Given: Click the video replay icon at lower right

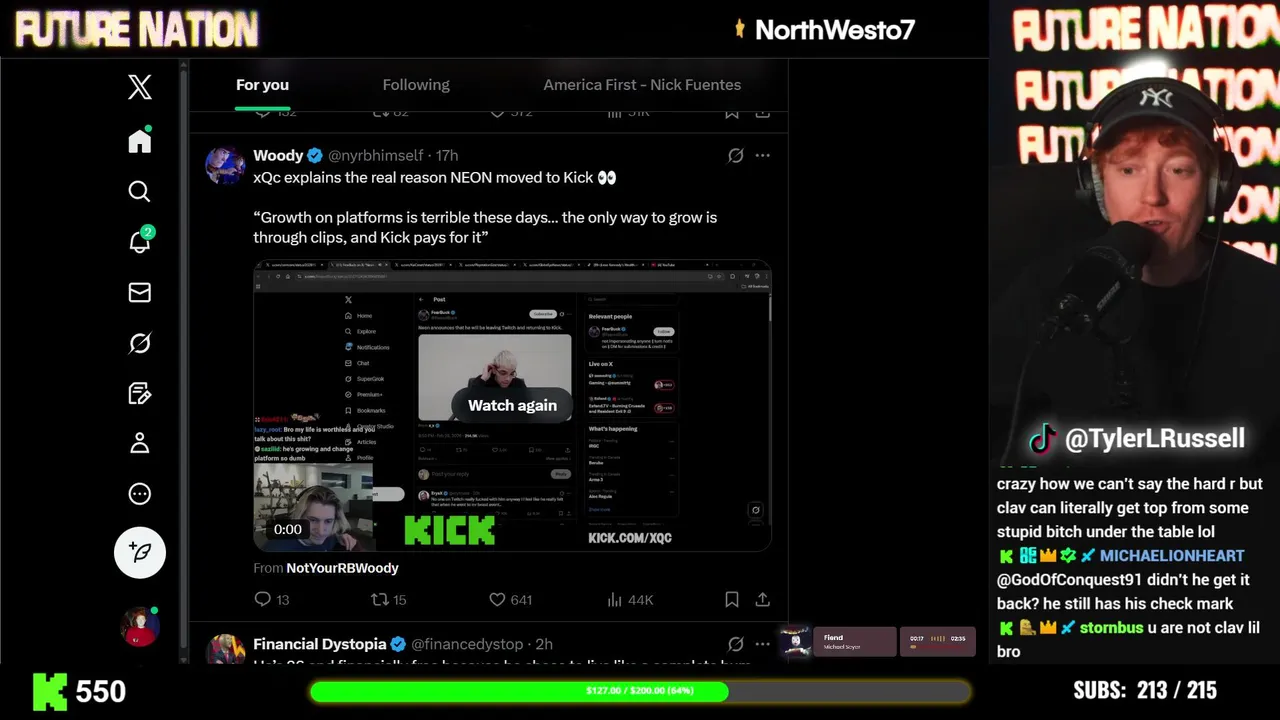Looking at the screenshot, I should [755, 510].
